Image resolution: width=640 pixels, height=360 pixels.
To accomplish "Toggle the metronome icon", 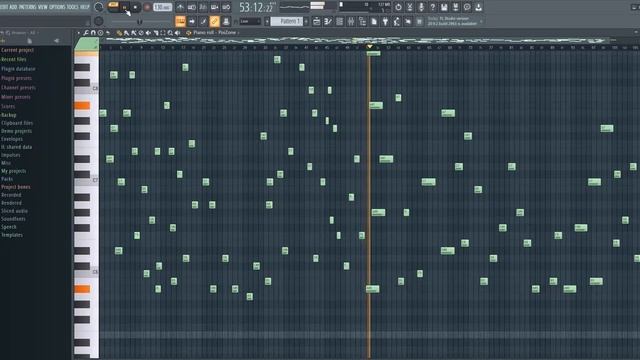I will click(180, 7).
